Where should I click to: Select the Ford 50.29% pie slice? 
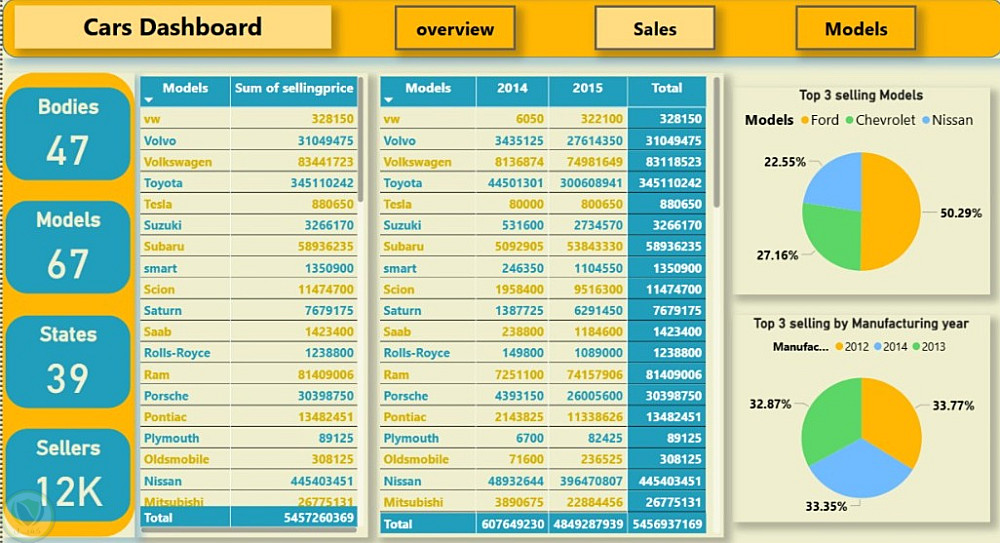tap(893, 211)
